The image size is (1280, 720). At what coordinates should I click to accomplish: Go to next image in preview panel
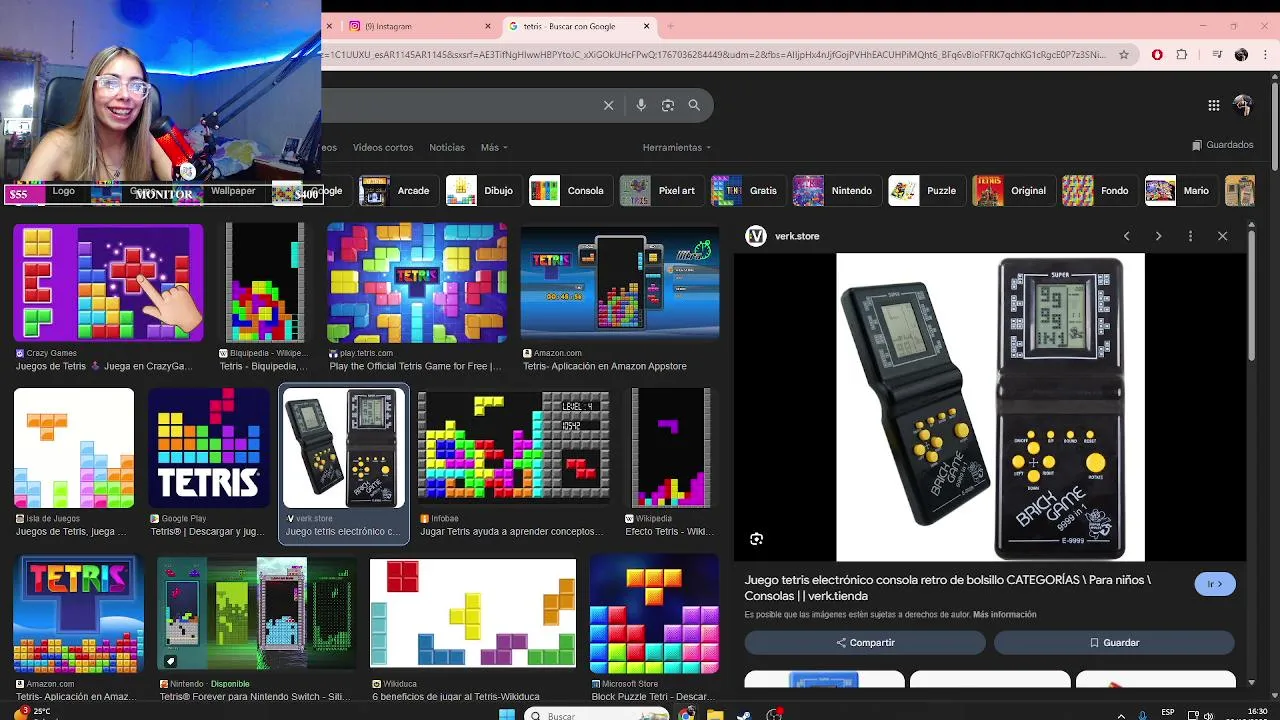[1158, 236]
